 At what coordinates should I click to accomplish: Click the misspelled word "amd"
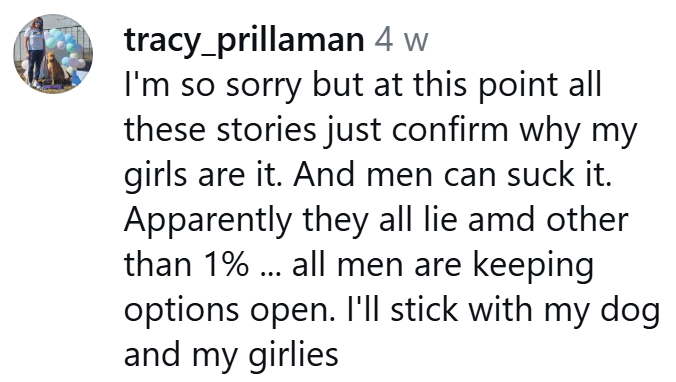pyautogui.click(x=501, y=220)
